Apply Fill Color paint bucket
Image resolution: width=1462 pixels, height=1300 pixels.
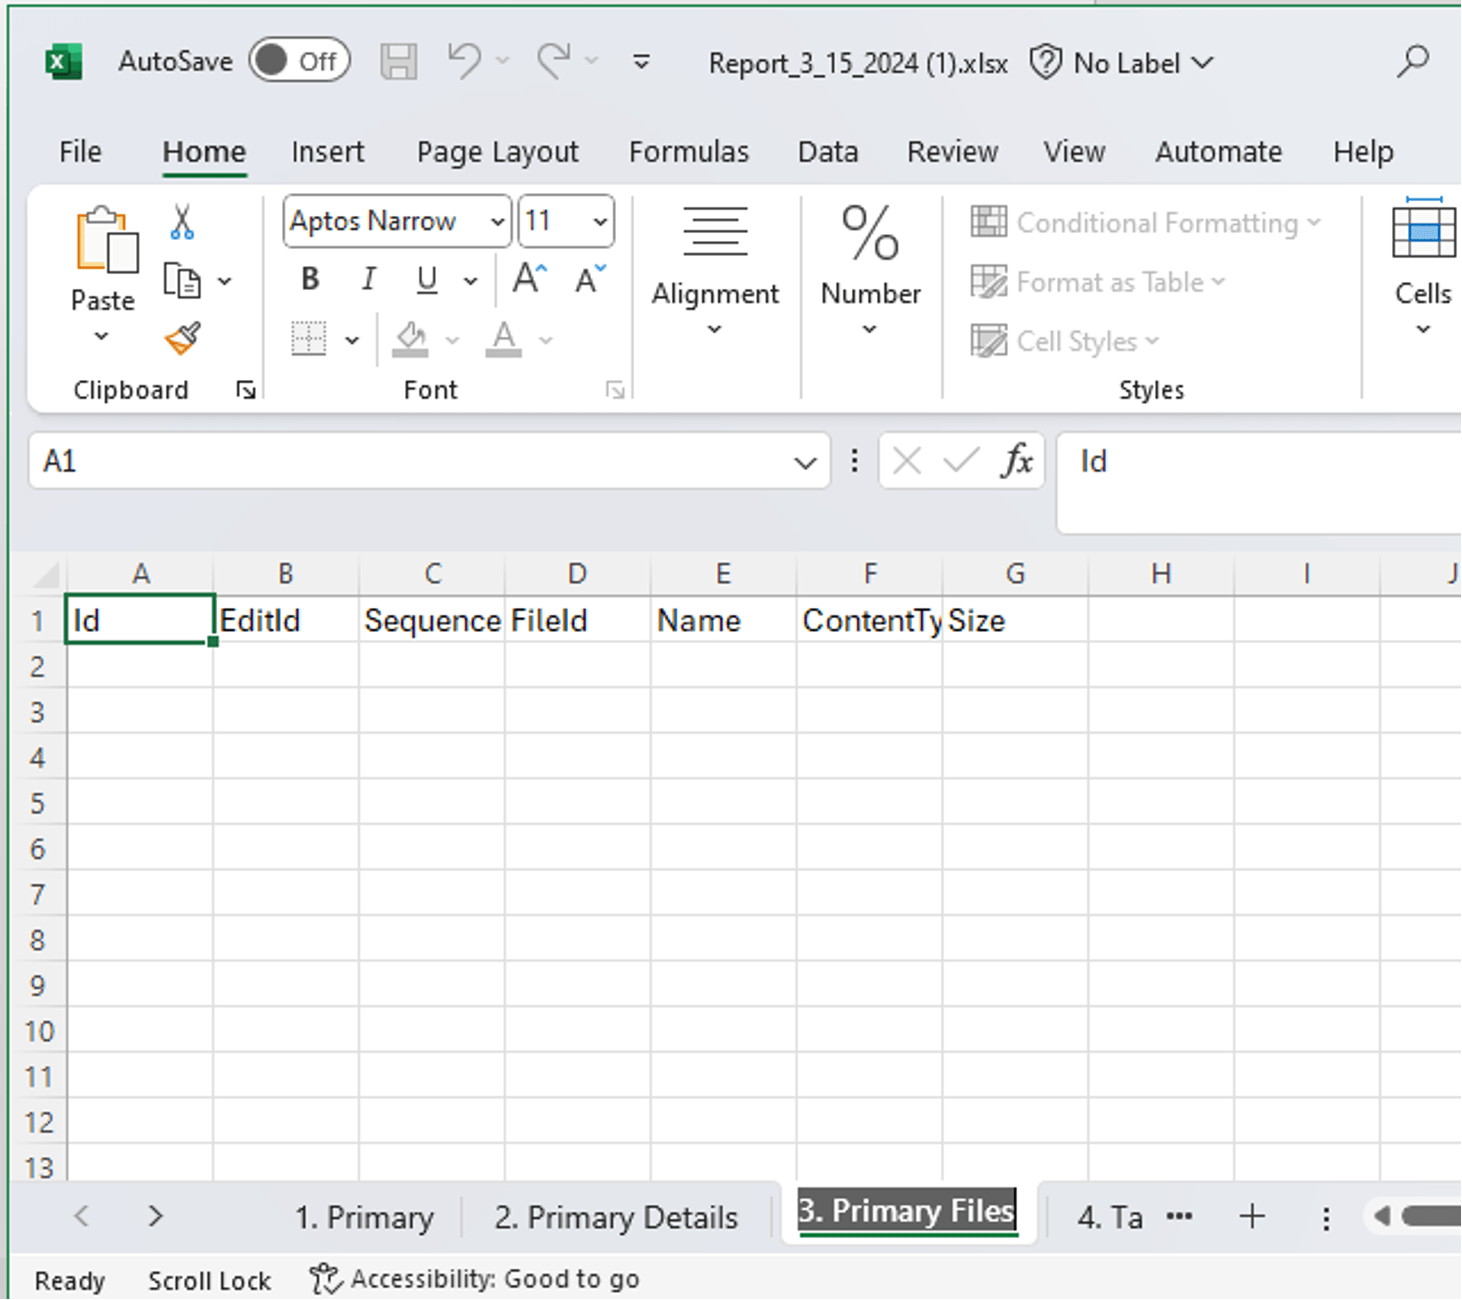(x=411, y=339)
